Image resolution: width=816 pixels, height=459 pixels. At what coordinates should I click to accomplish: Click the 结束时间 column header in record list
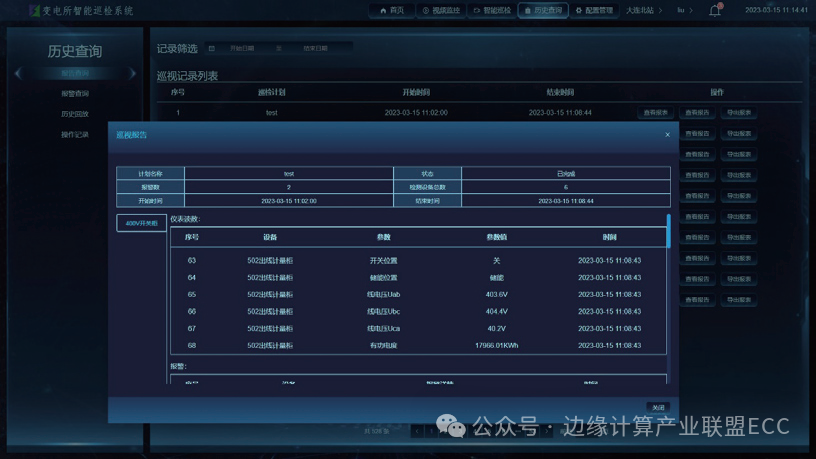click(x=560, y=93)
